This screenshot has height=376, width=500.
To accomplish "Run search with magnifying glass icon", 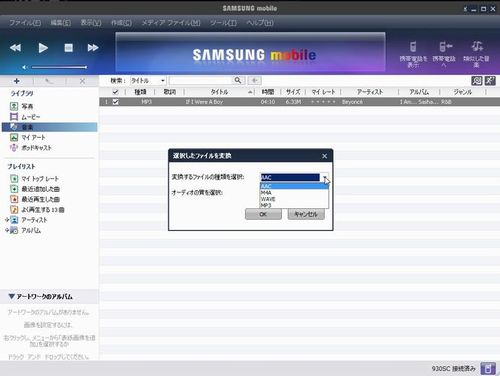I will [238, 80].
